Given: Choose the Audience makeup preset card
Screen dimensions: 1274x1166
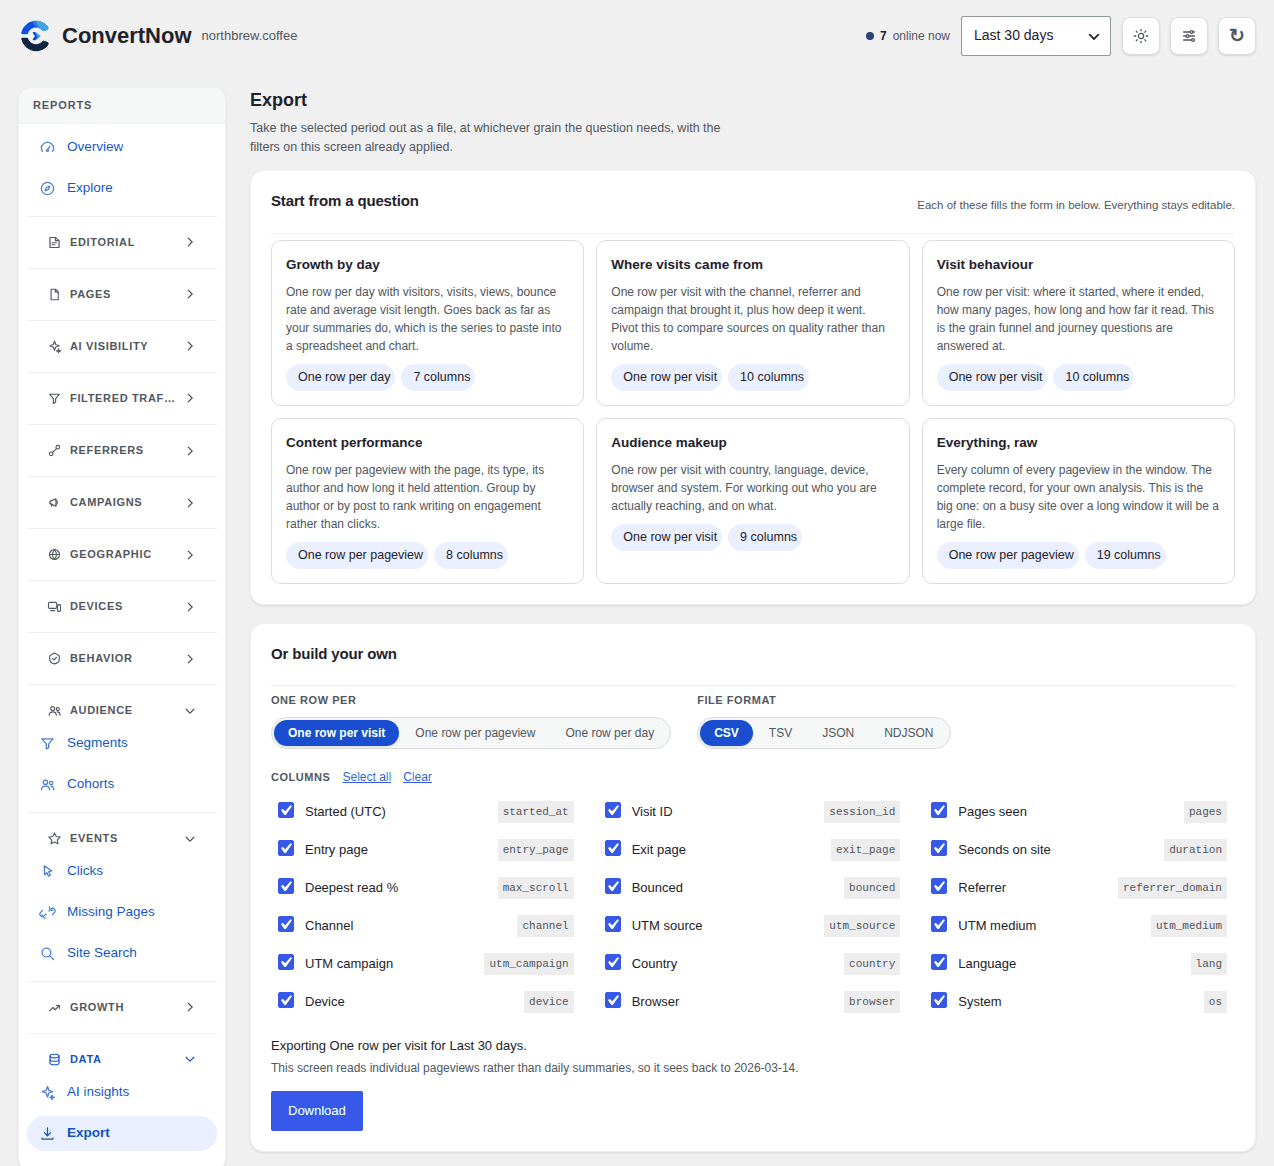Looking at the screenshot, I should pyautogui.click(x=753, y=501).
